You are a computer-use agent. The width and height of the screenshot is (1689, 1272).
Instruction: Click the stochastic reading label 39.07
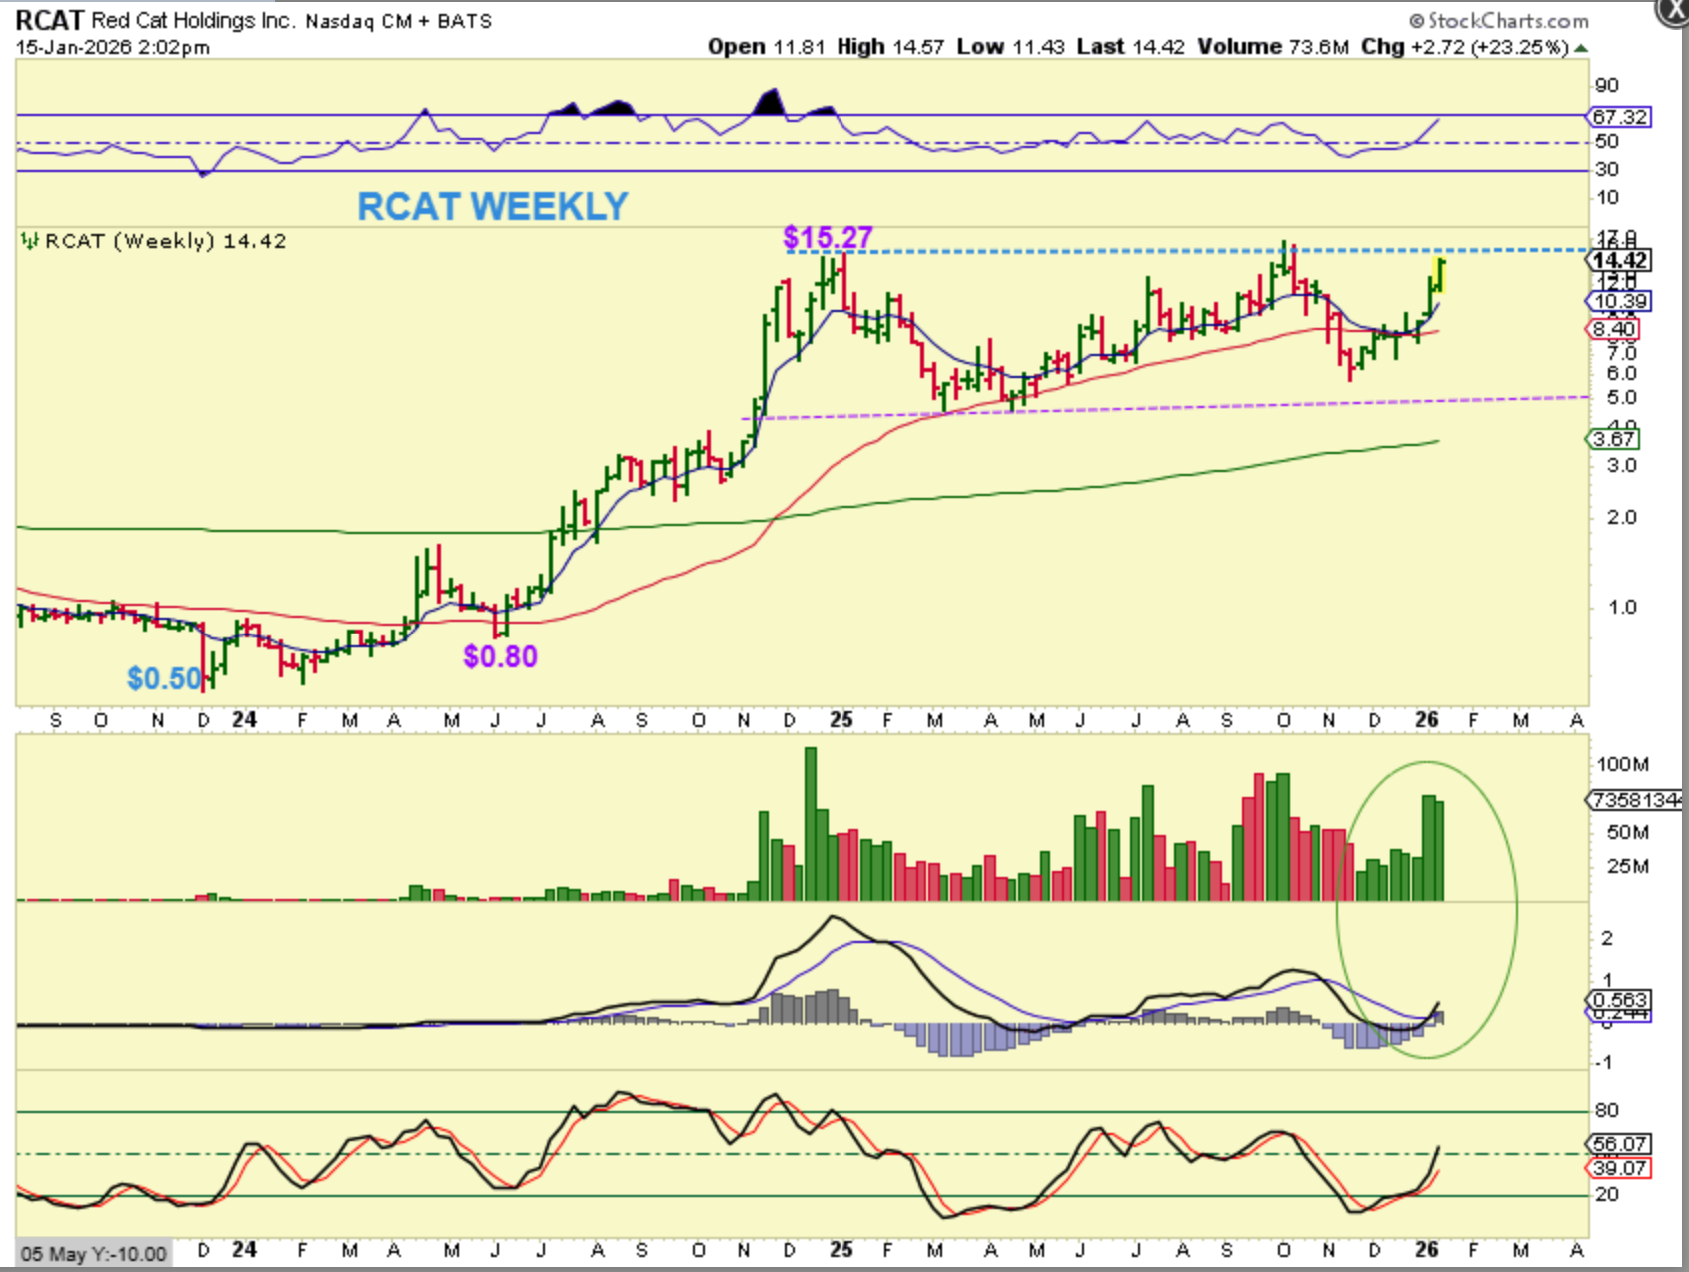[1619, 1168]
